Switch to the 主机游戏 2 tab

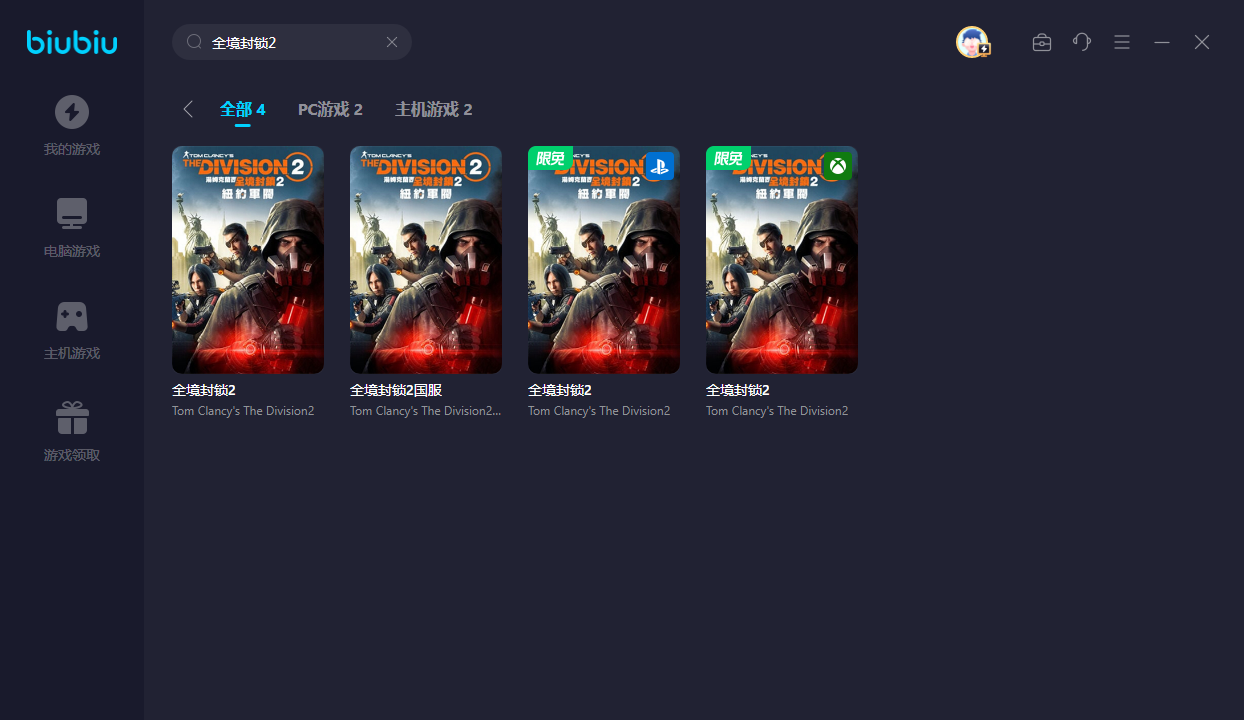tap(433, 109)
